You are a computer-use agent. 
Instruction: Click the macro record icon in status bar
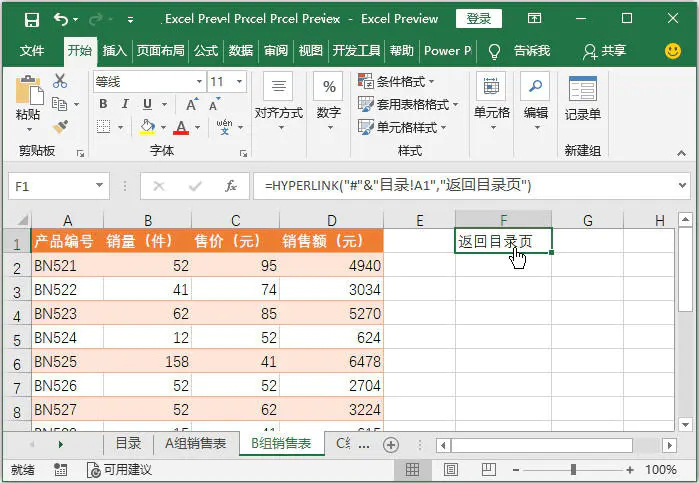(61, 469)
